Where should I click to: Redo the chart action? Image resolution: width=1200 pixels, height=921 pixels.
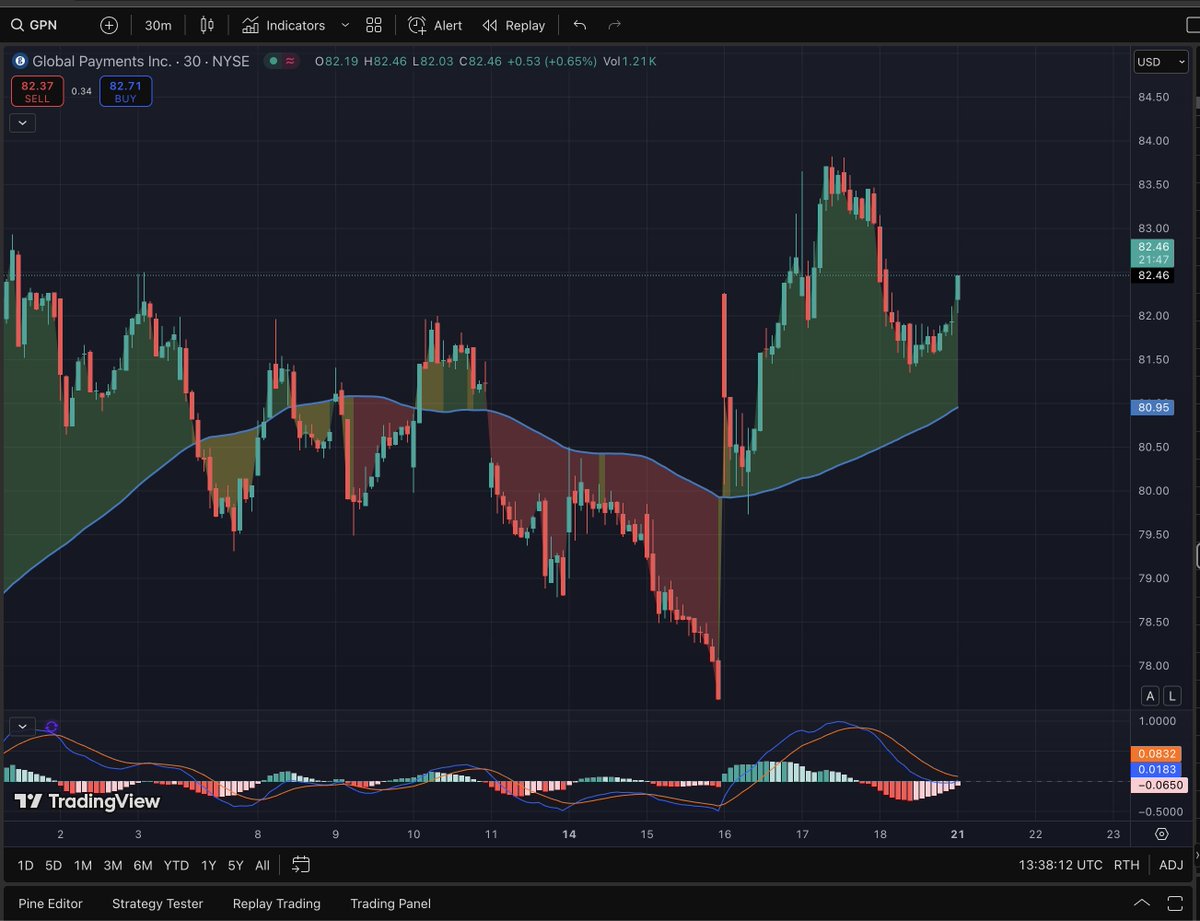(x=615, y=25)
